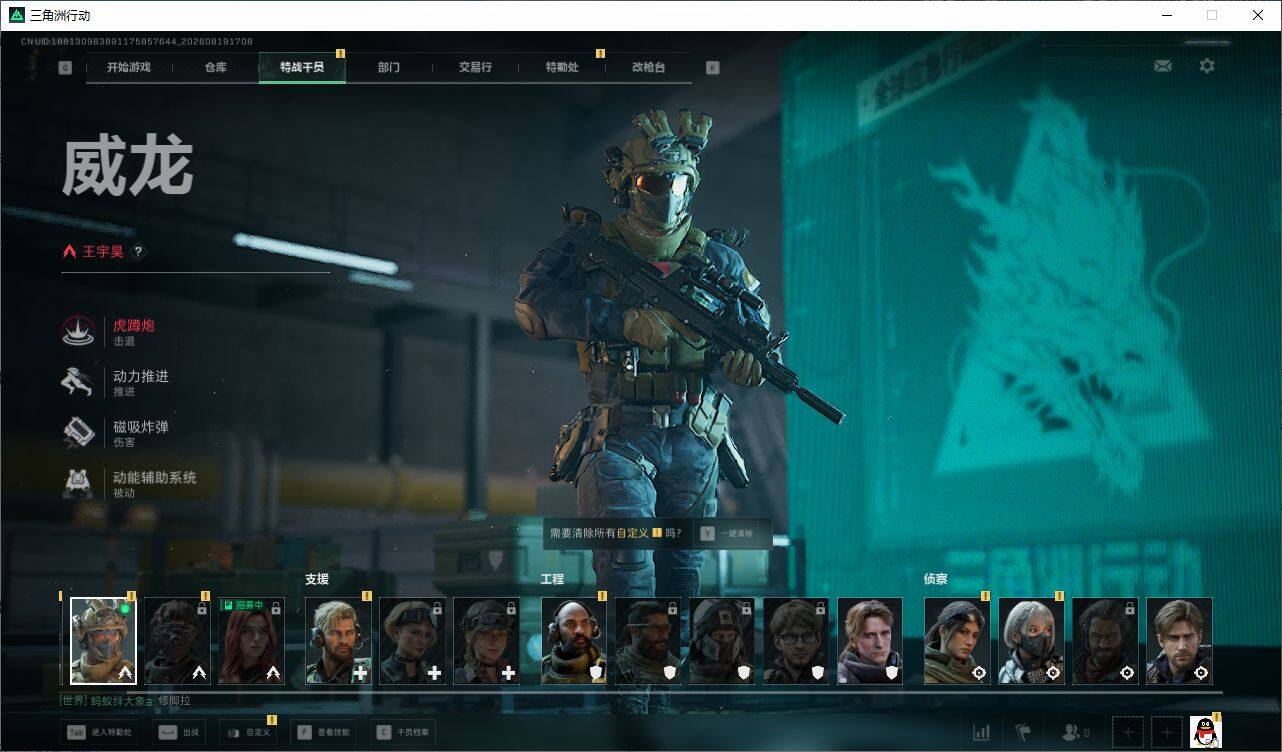
Task: Click the Tab 进入特勤处 button
Action: (99, 733)
